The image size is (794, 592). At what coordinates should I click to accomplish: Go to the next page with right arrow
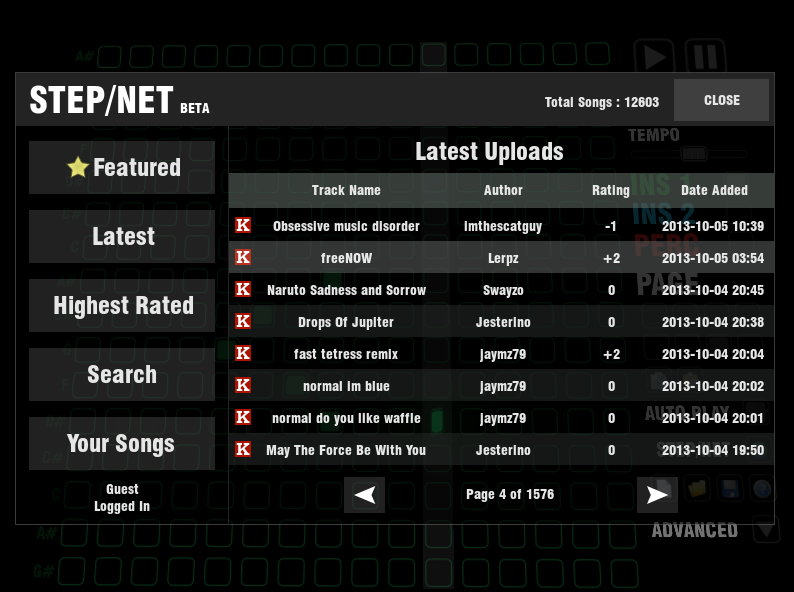(x=657, y=495)
